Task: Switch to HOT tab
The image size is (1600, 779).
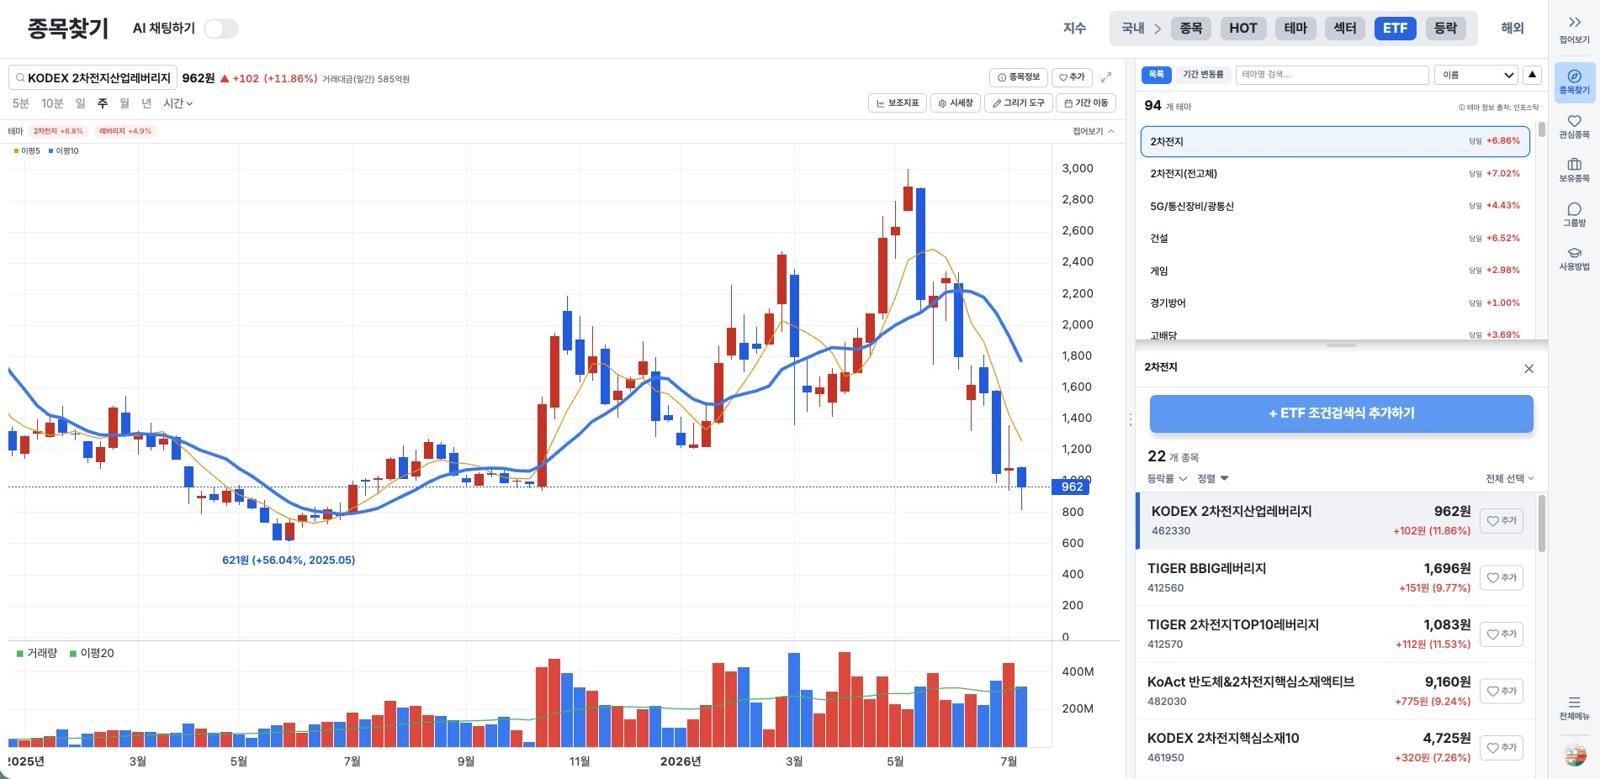Action: (1243, 28)
